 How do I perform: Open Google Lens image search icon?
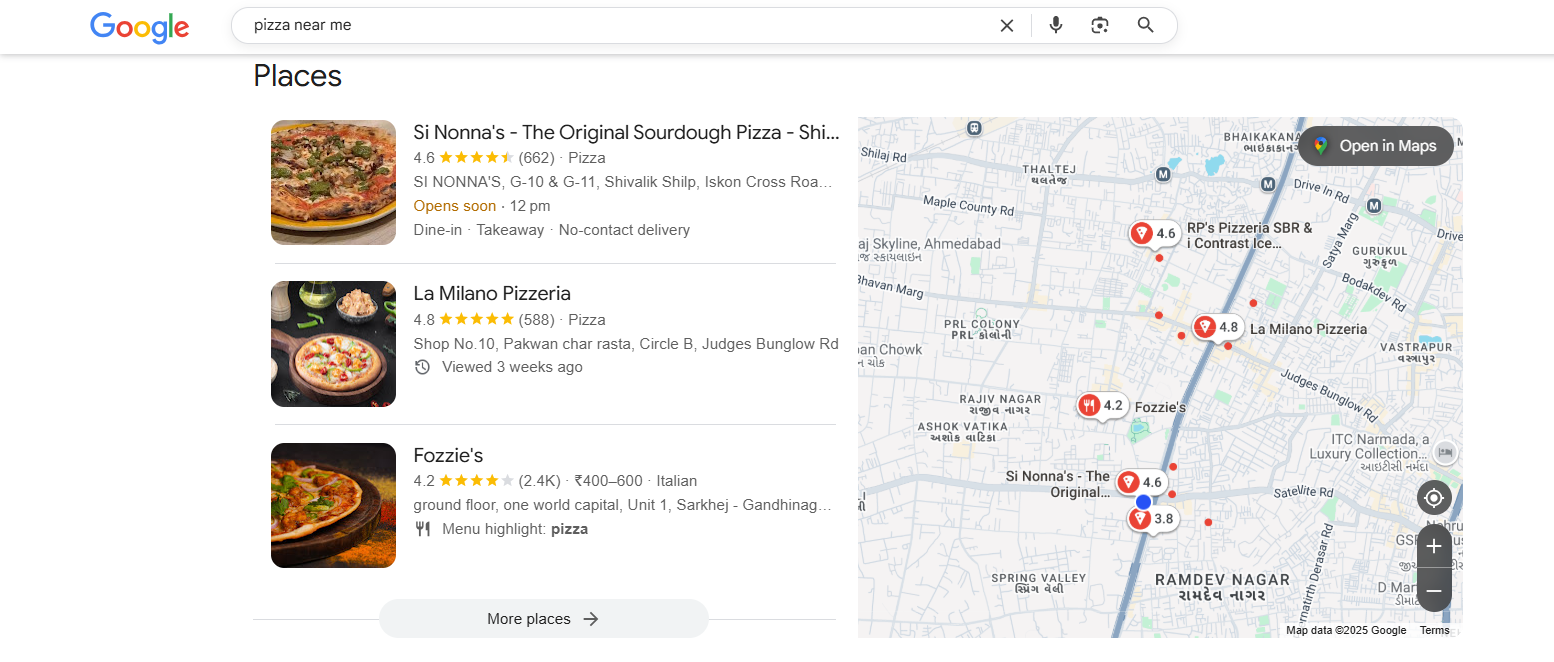[x=1100, y=26]
